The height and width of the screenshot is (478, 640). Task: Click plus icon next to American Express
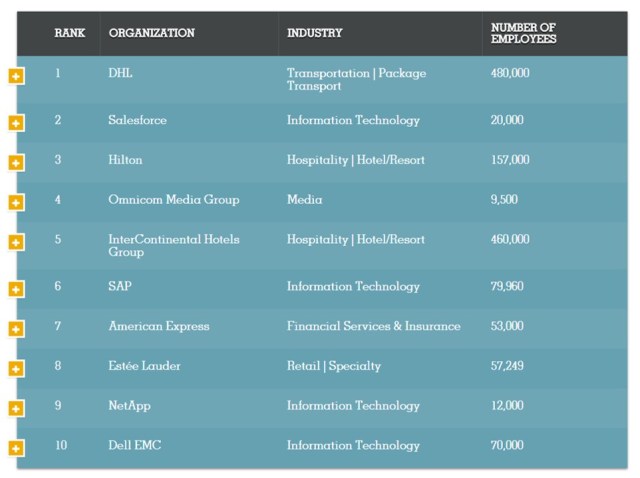pyautogui.click(x=16, y=329)
